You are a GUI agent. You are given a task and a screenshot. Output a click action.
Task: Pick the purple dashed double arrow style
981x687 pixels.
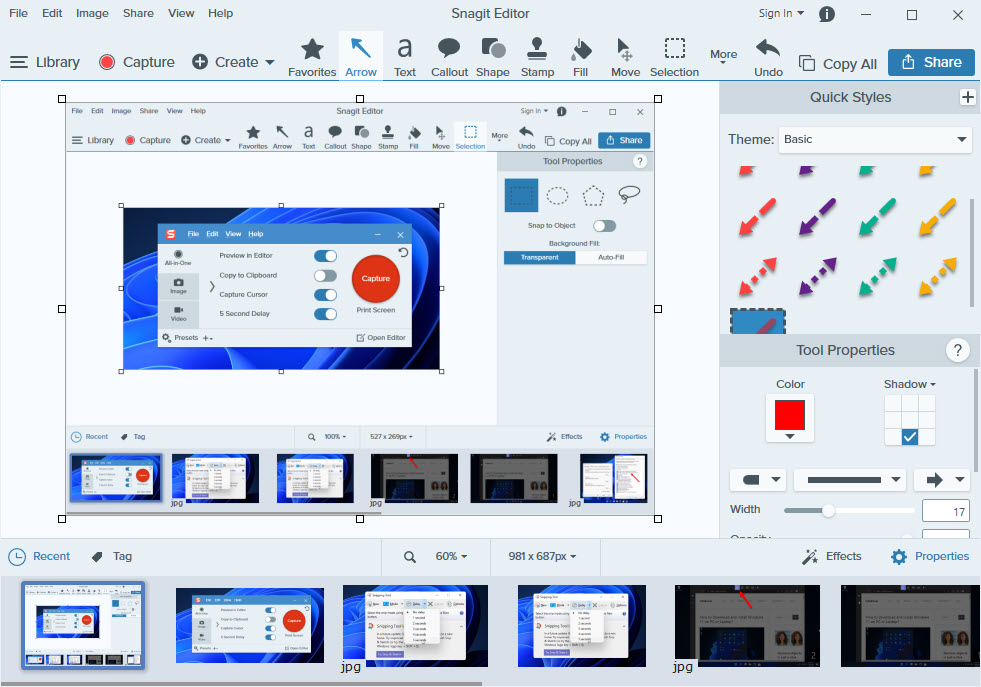click(x=817, y=276)
